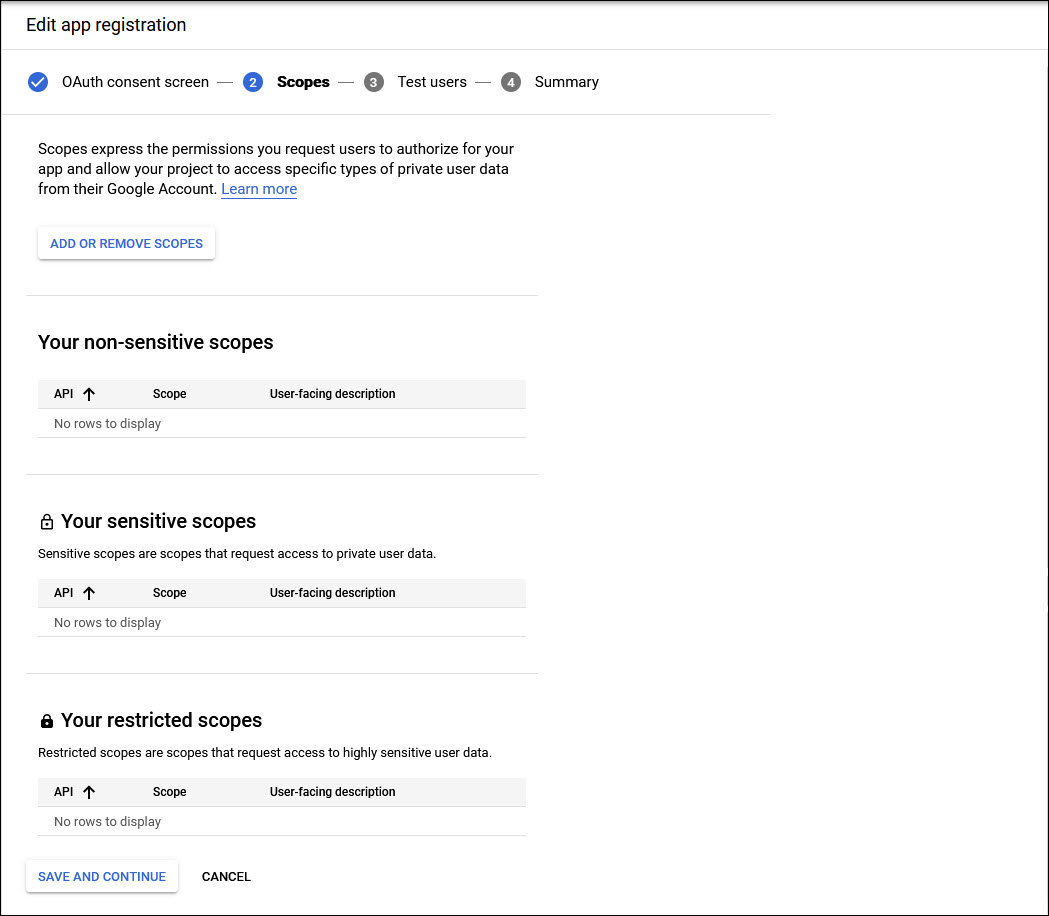Switch to the Scopes step

tap(303, 82)
